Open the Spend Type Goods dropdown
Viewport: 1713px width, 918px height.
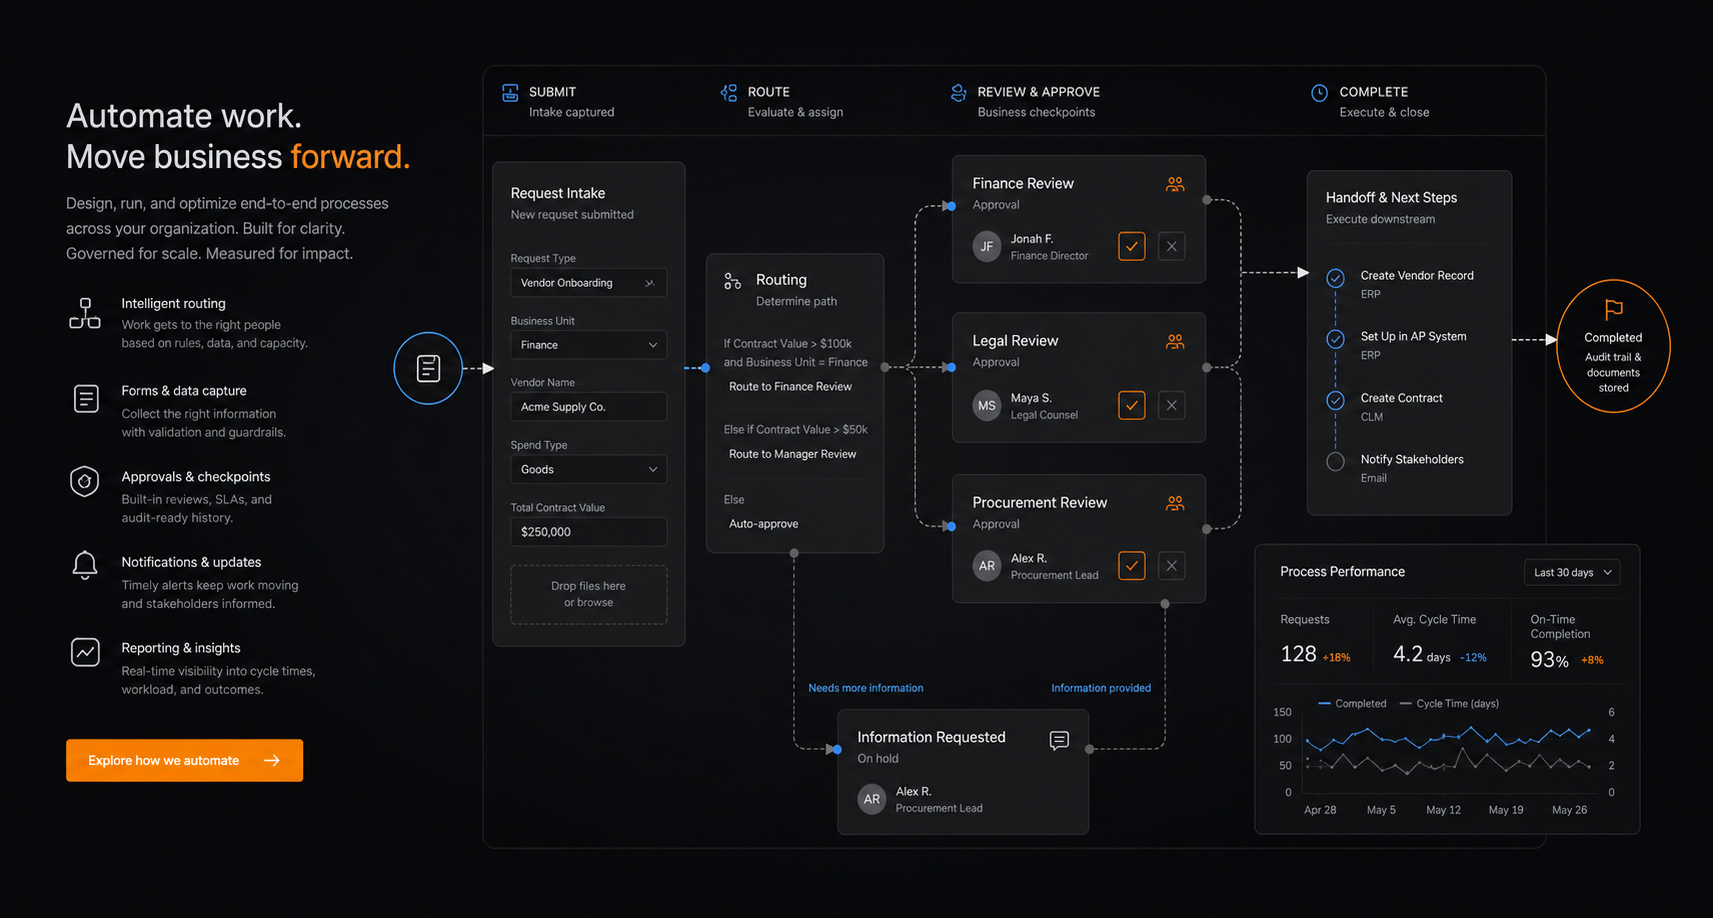coord(588,469)
